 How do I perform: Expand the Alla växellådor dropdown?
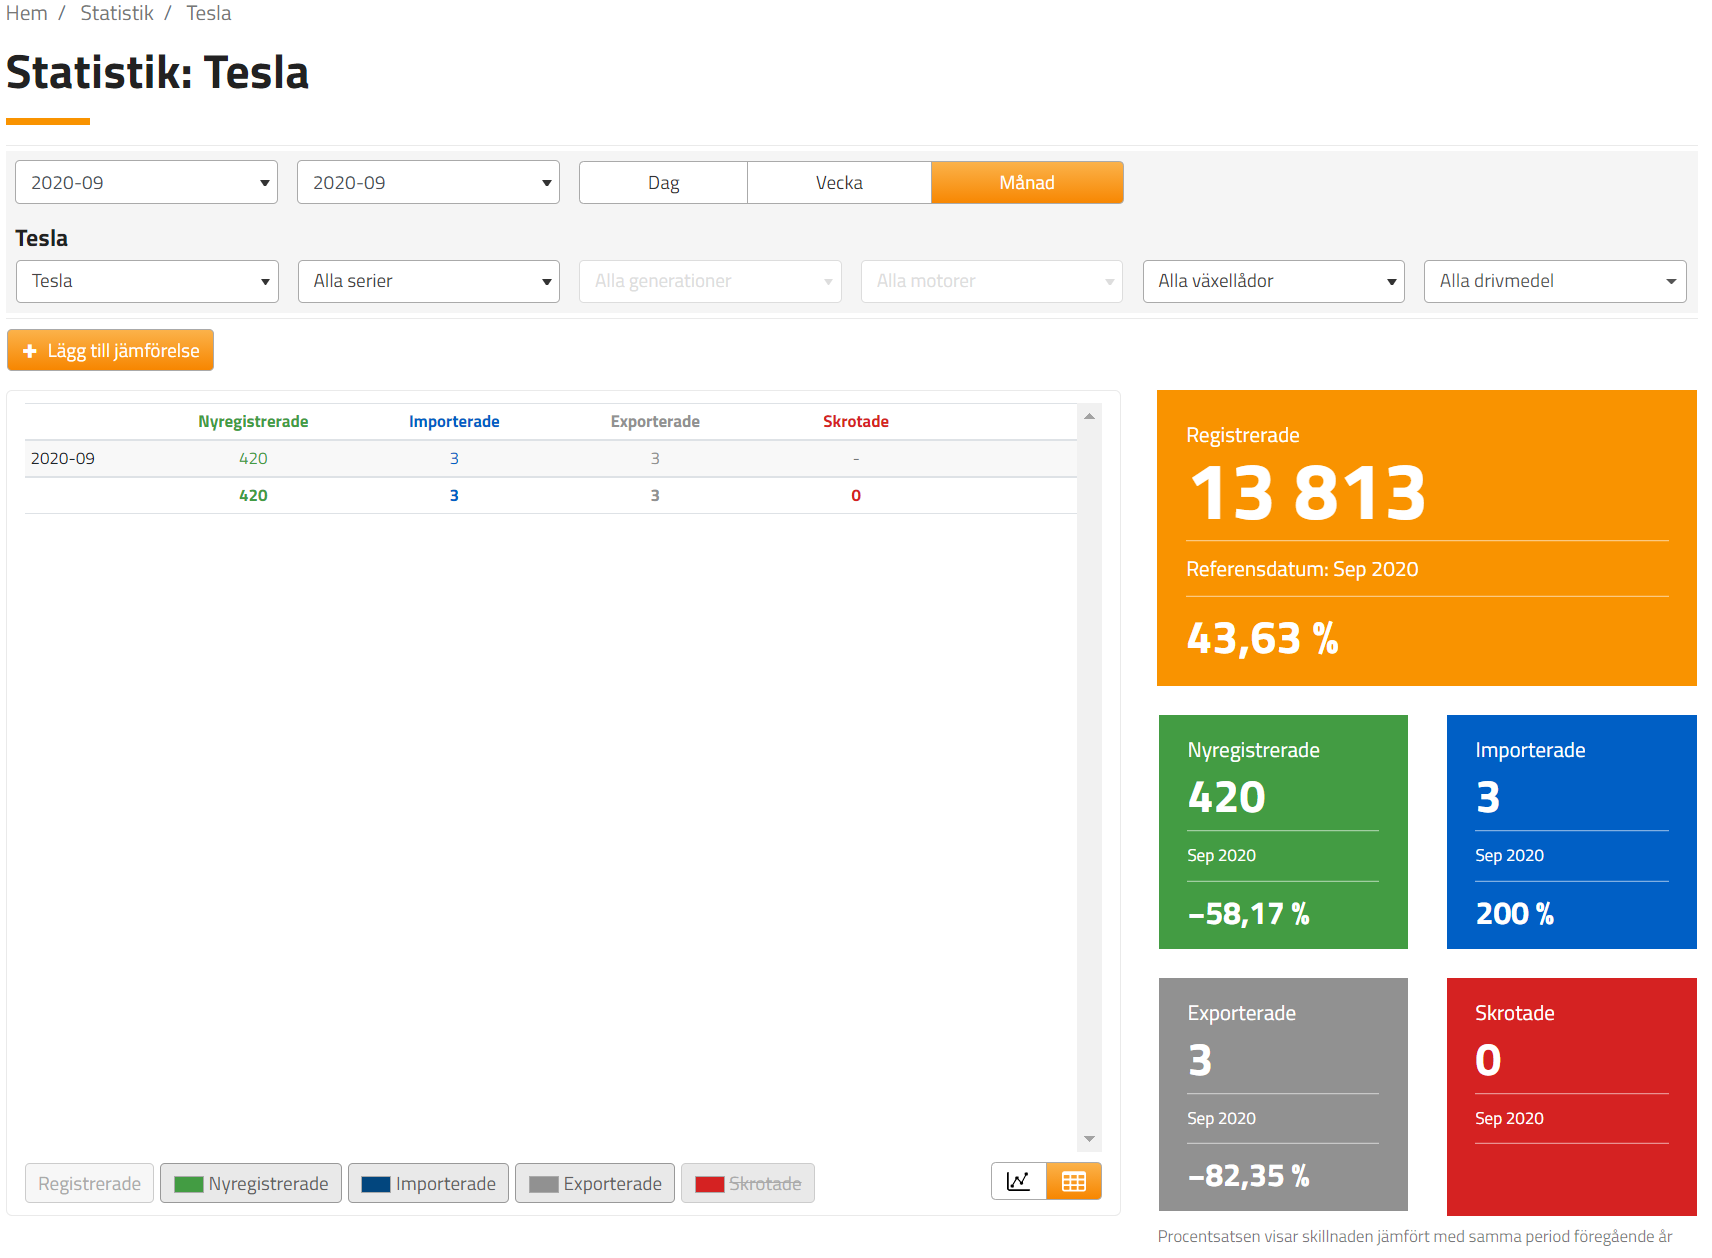(1273, 281)
